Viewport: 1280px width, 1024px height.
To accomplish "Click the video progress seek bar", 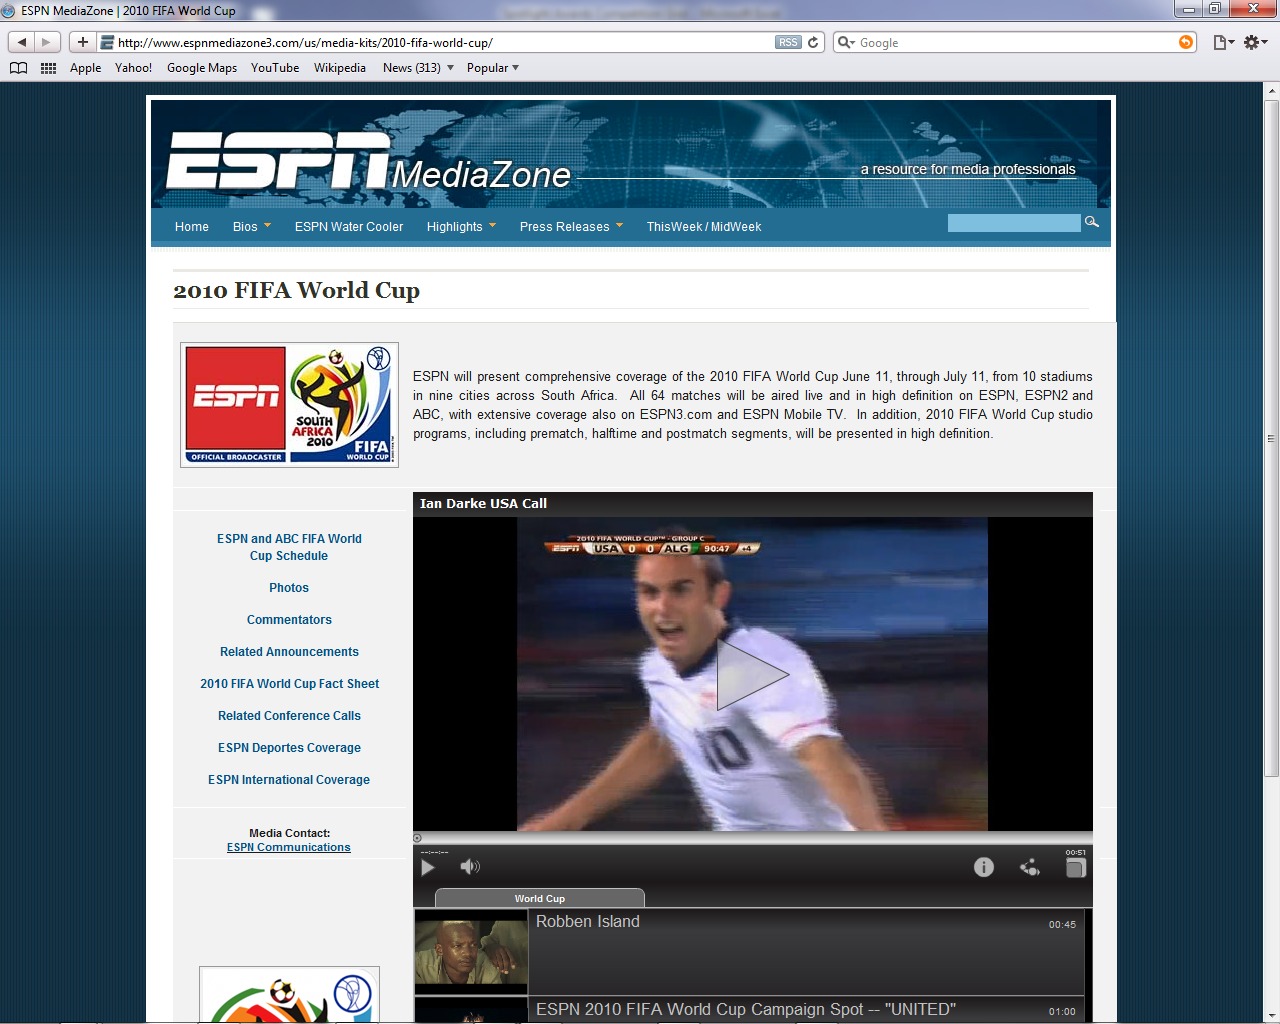I will 752,838.
